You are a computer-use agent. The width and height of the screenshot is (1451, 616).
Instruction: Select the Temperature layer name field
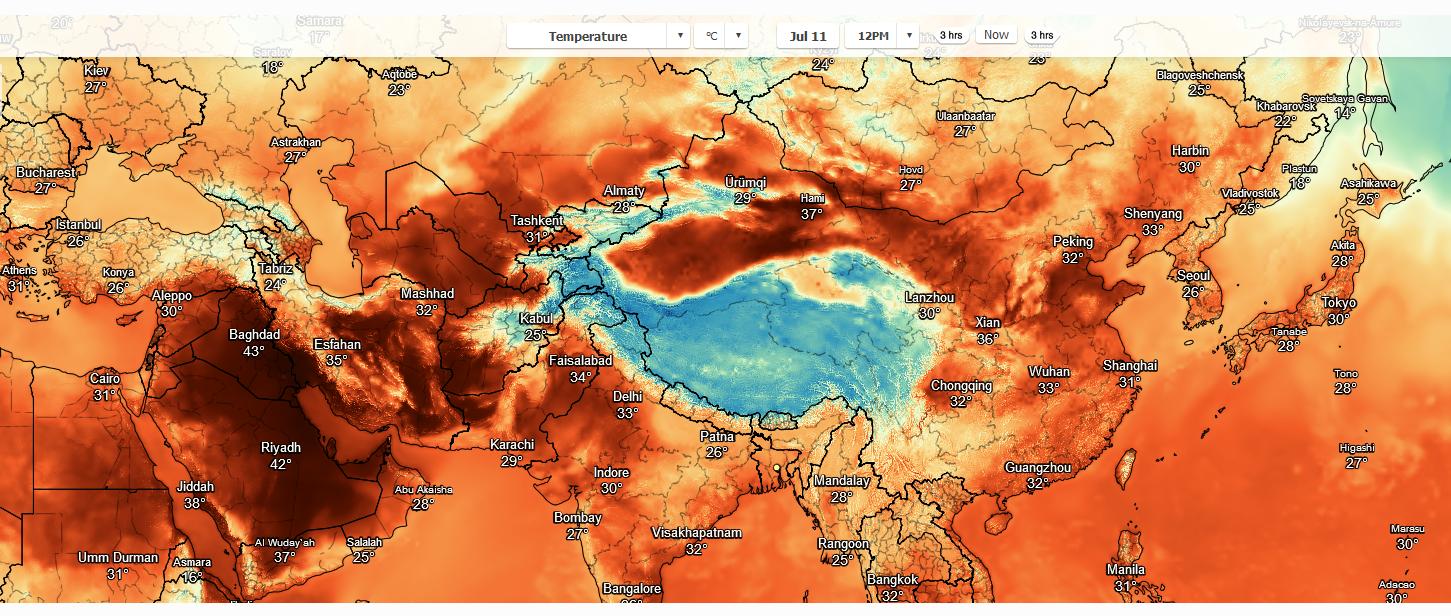[x=588, y=35]
